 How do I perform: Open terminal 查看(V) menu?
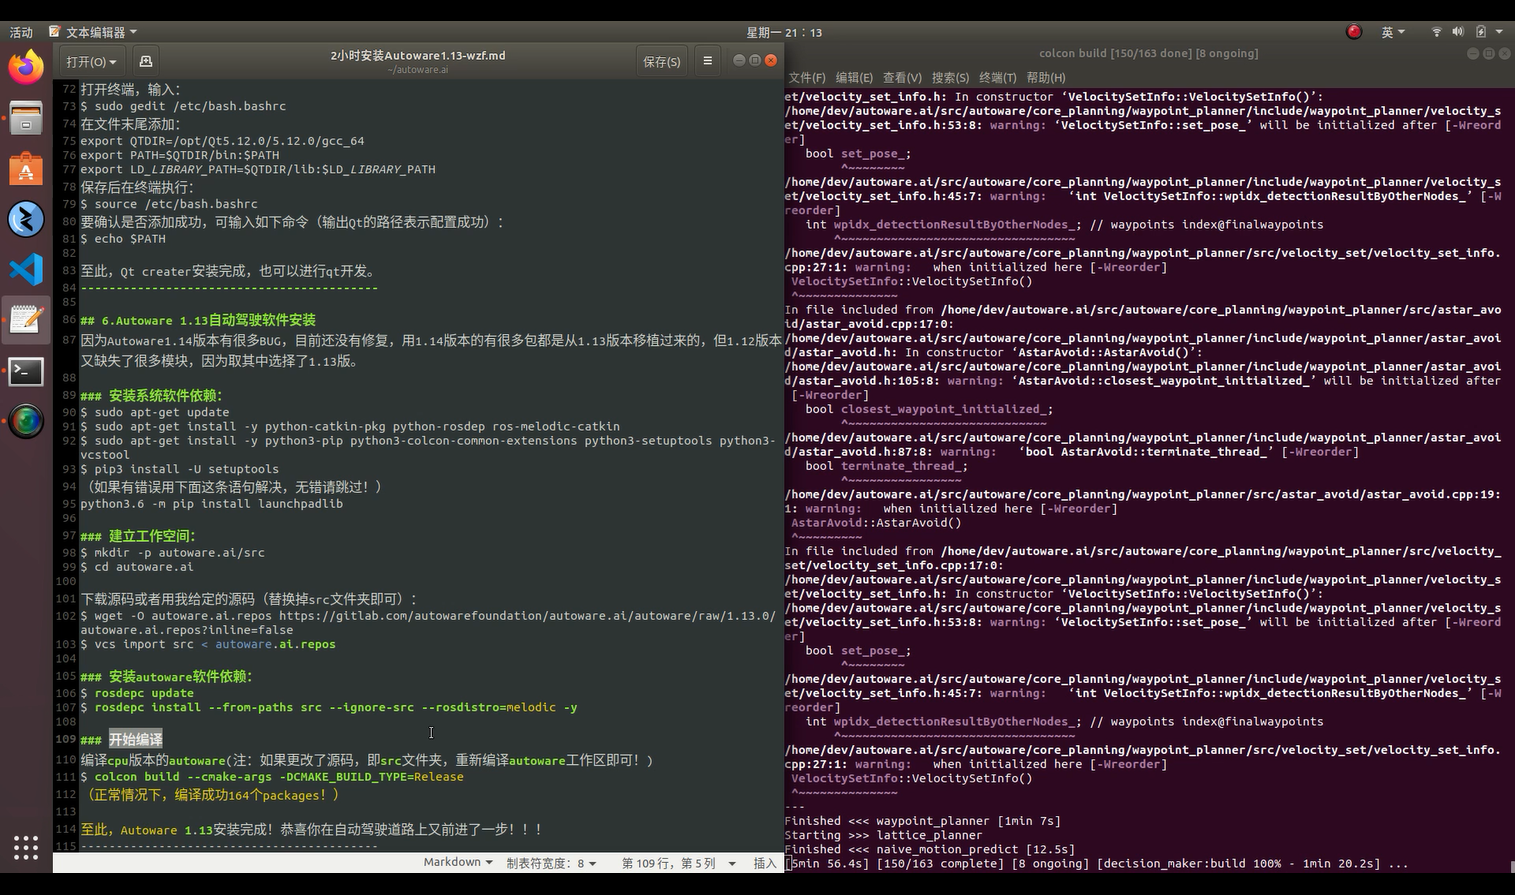[x=902, y=77]
